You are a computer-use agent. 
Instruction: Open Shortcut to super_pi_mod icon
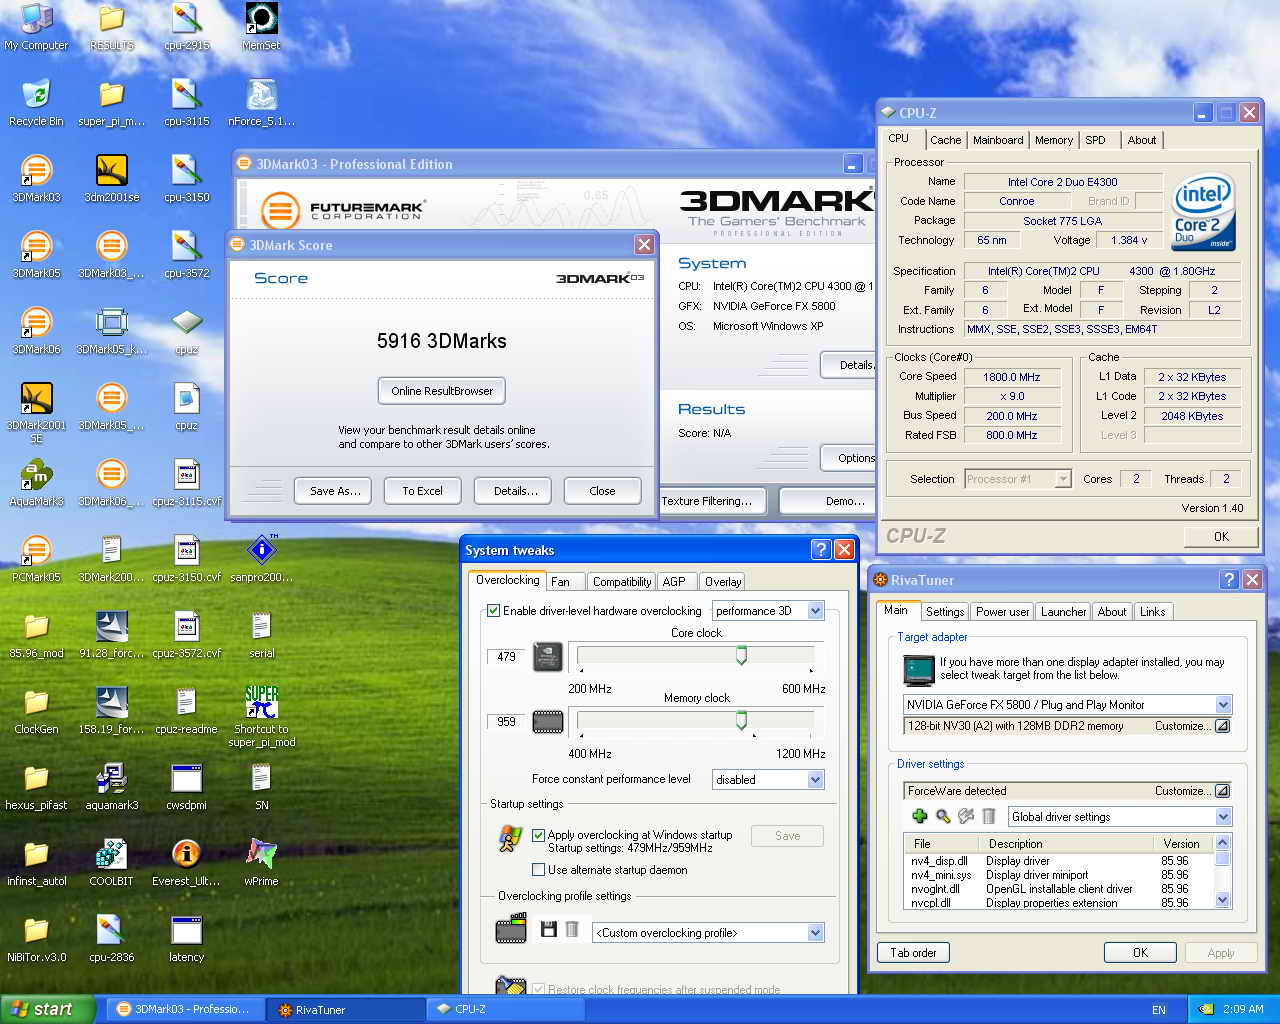(261, 717)
